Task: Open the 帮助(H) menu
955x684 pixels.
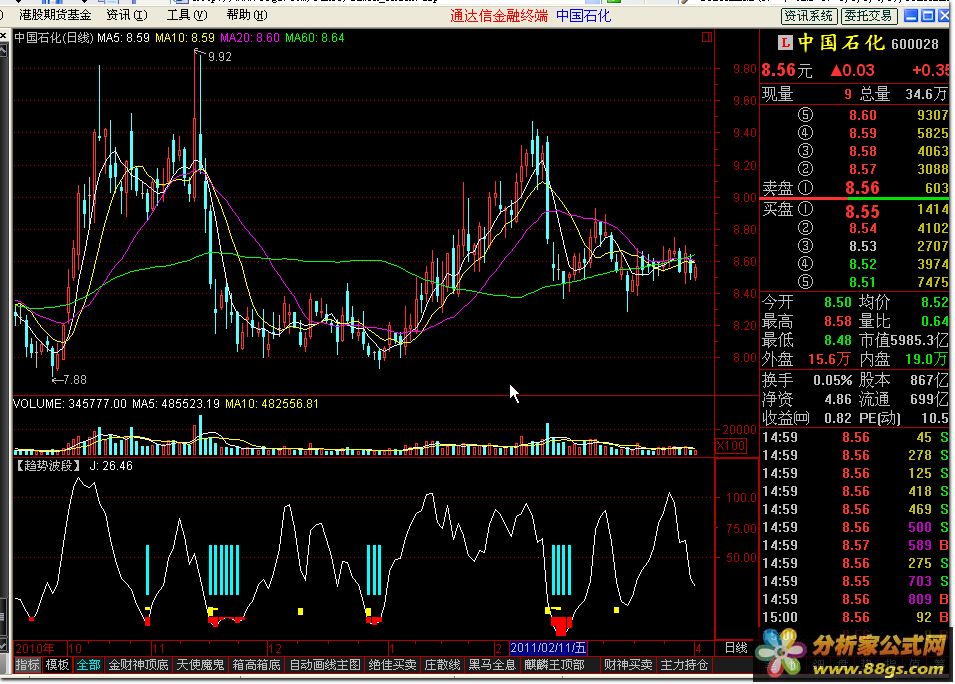Action: 247,15
